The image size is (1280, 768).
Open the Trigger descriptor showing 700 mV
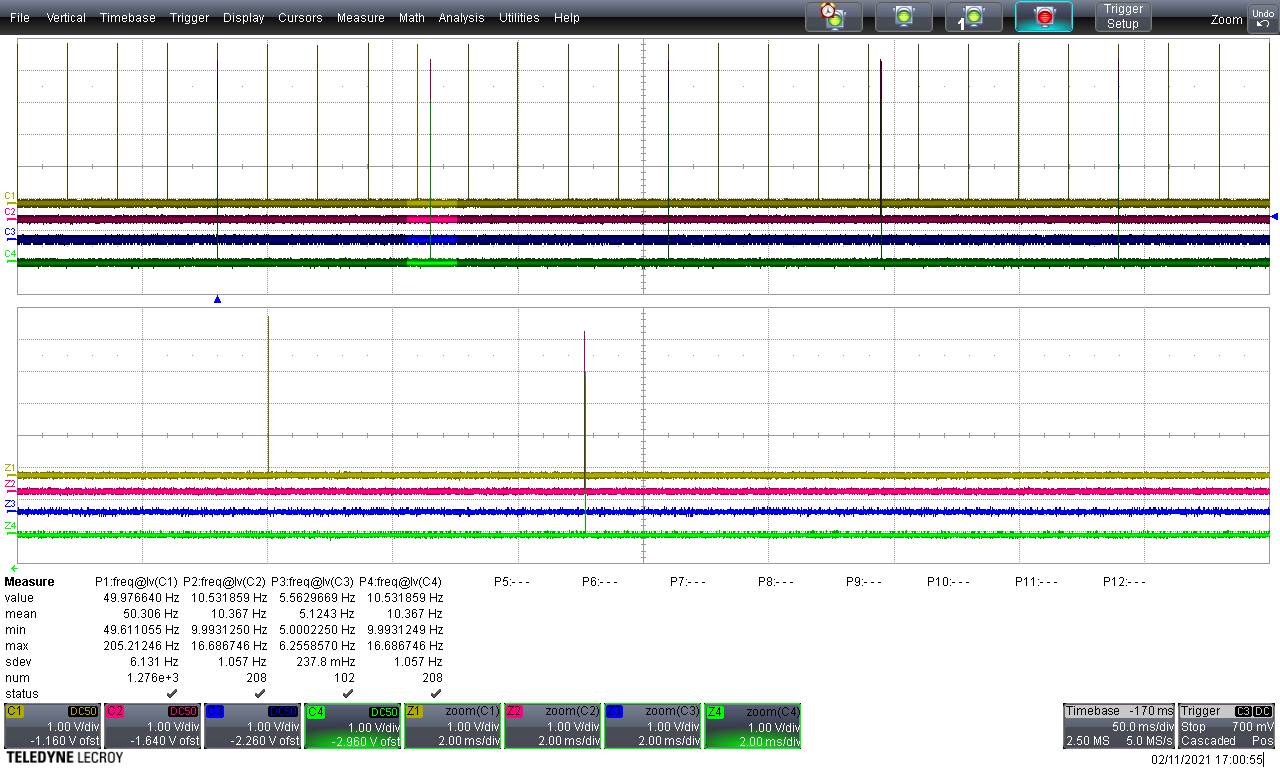point(1227,726)
